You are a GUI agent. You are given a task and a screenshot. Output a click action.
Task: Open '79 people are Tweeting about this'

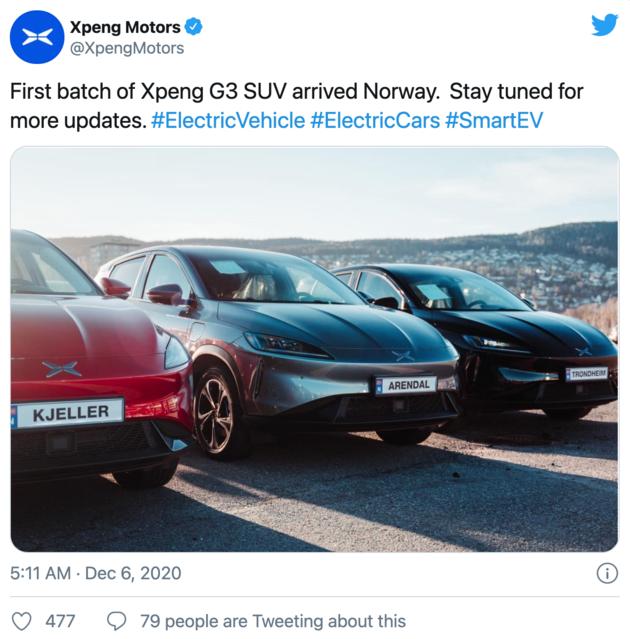(x=273, y=621)
